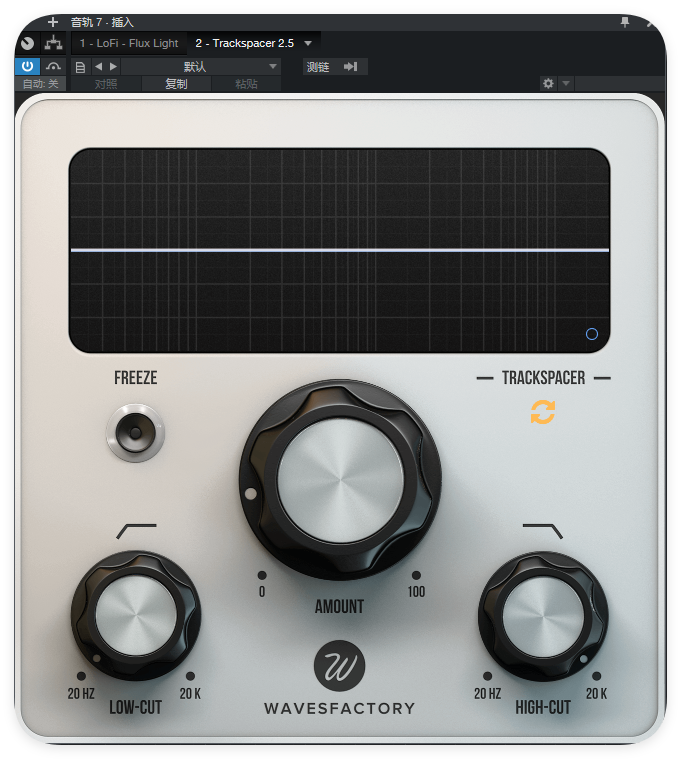The width and height of the screenshot is (681, 759).
Task: Go to the previous preset arrow
Action: 99,66
